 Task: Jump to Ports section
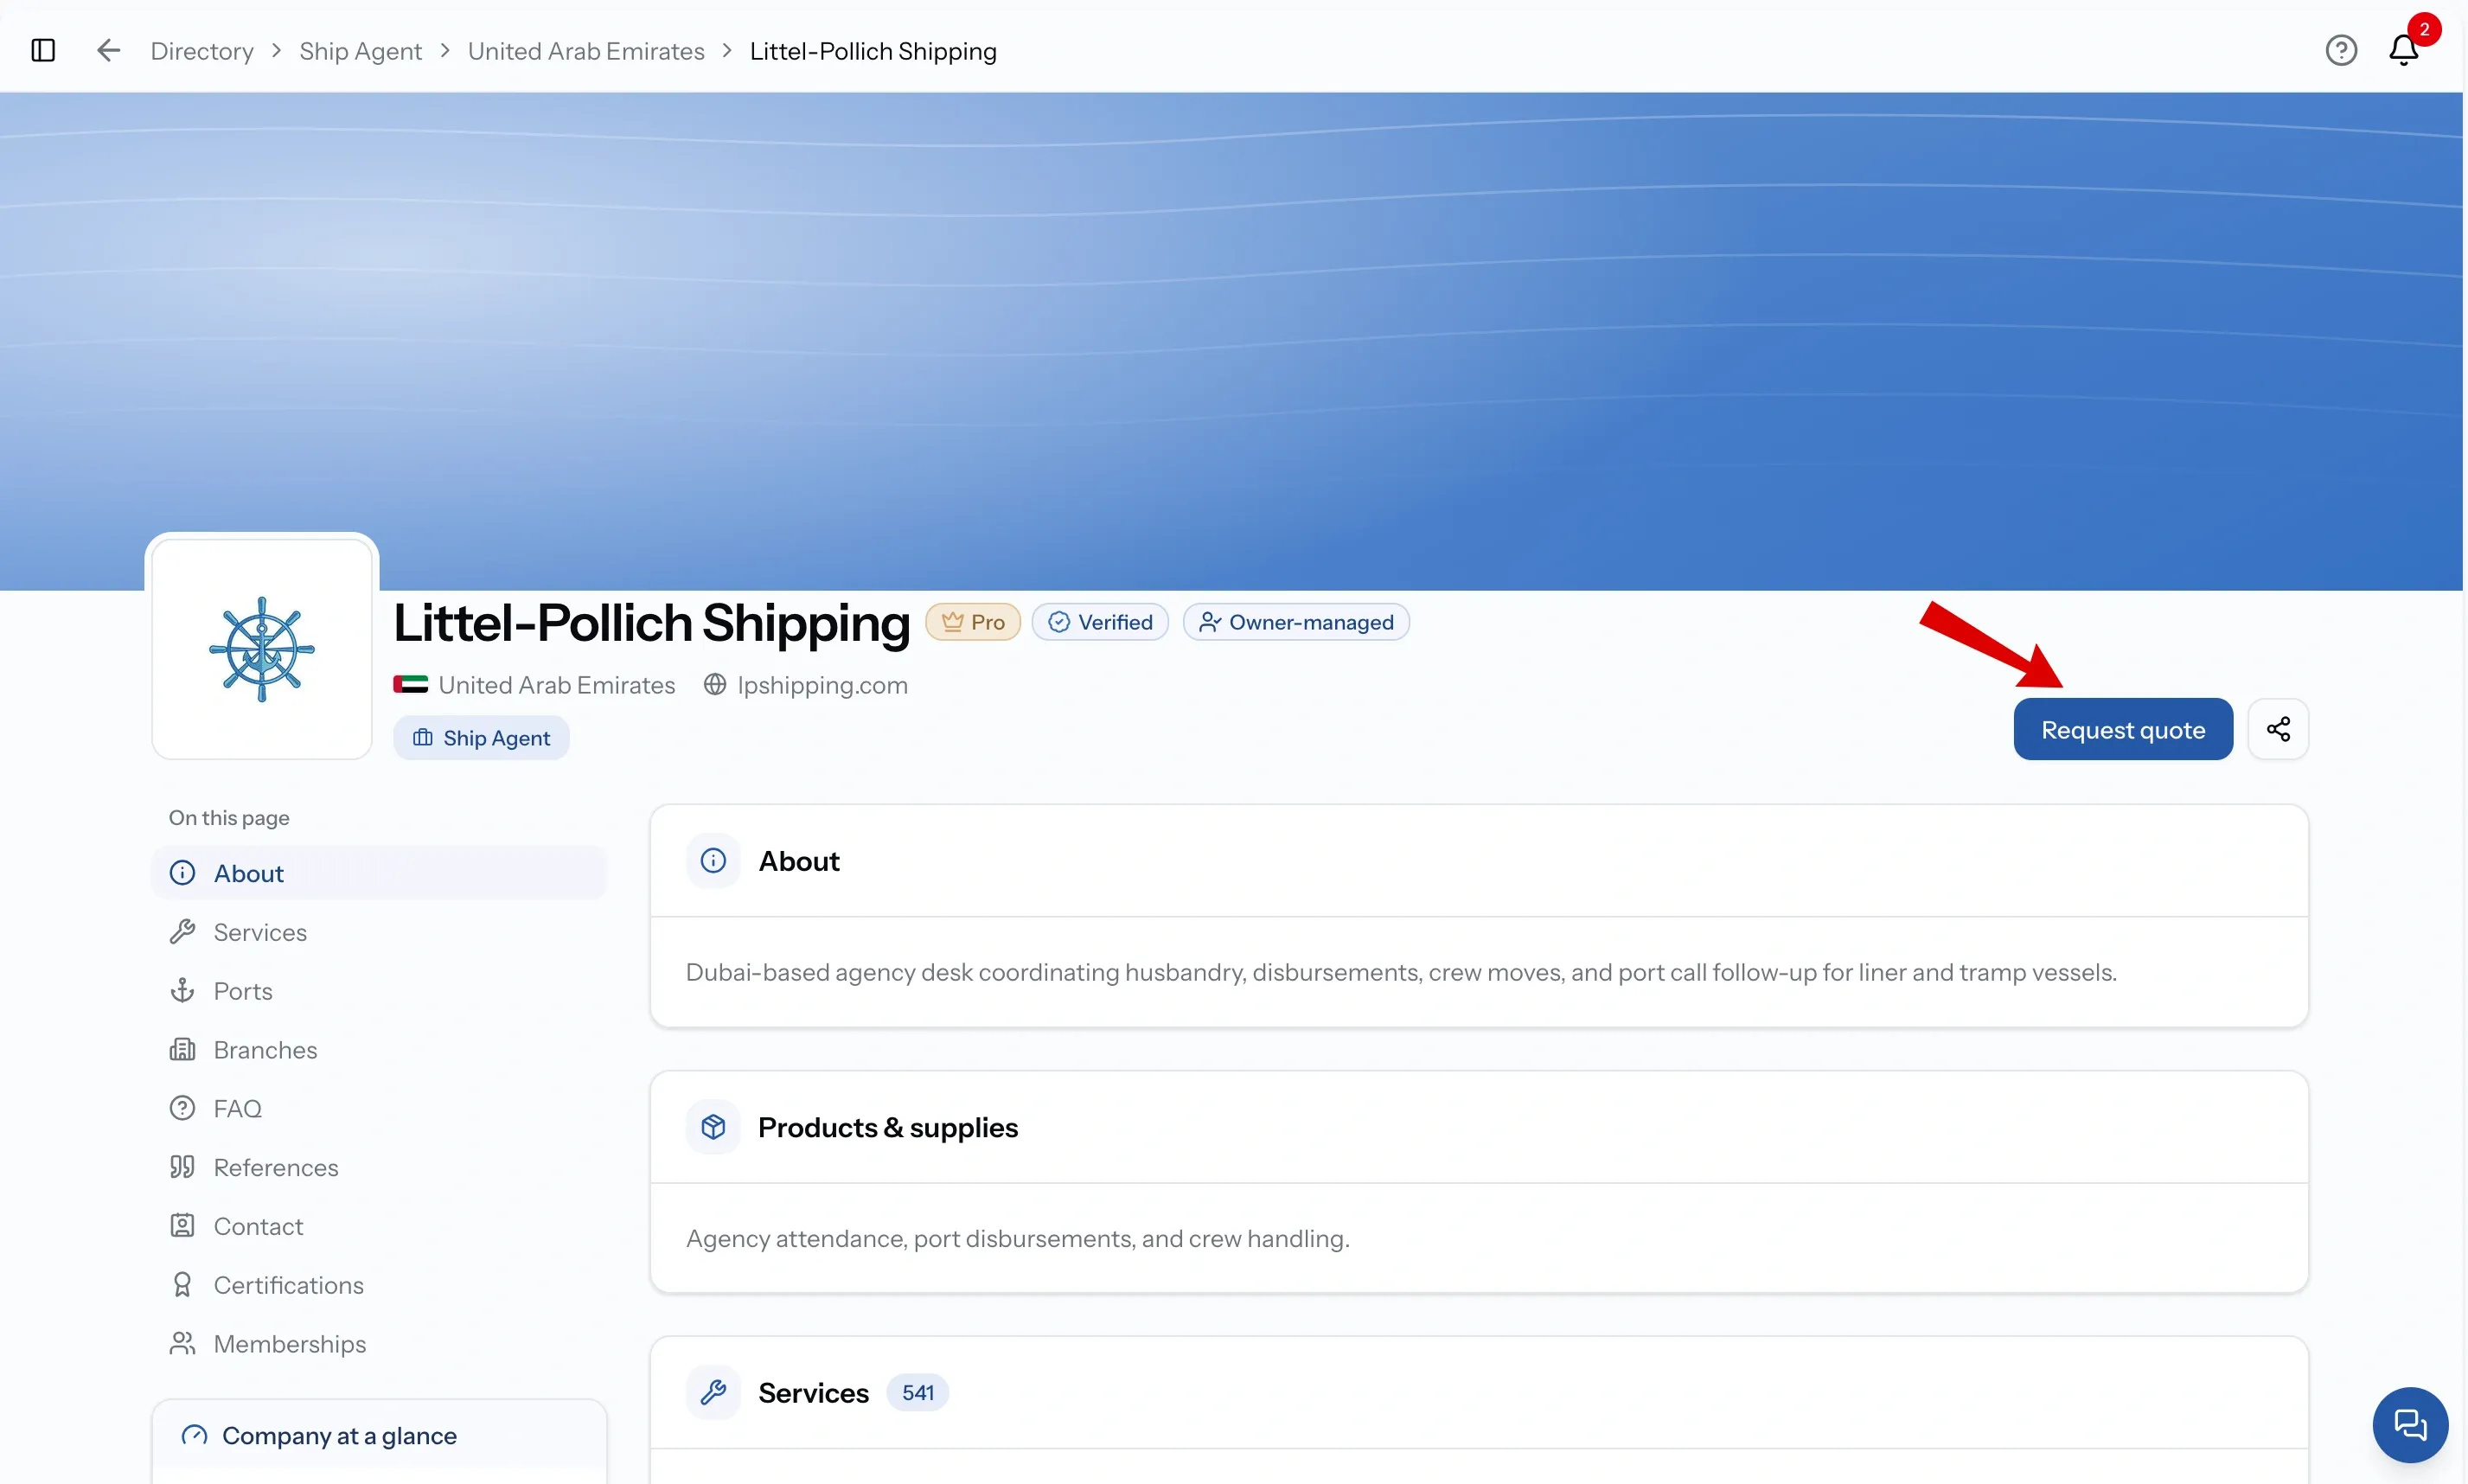coord(379,991)
